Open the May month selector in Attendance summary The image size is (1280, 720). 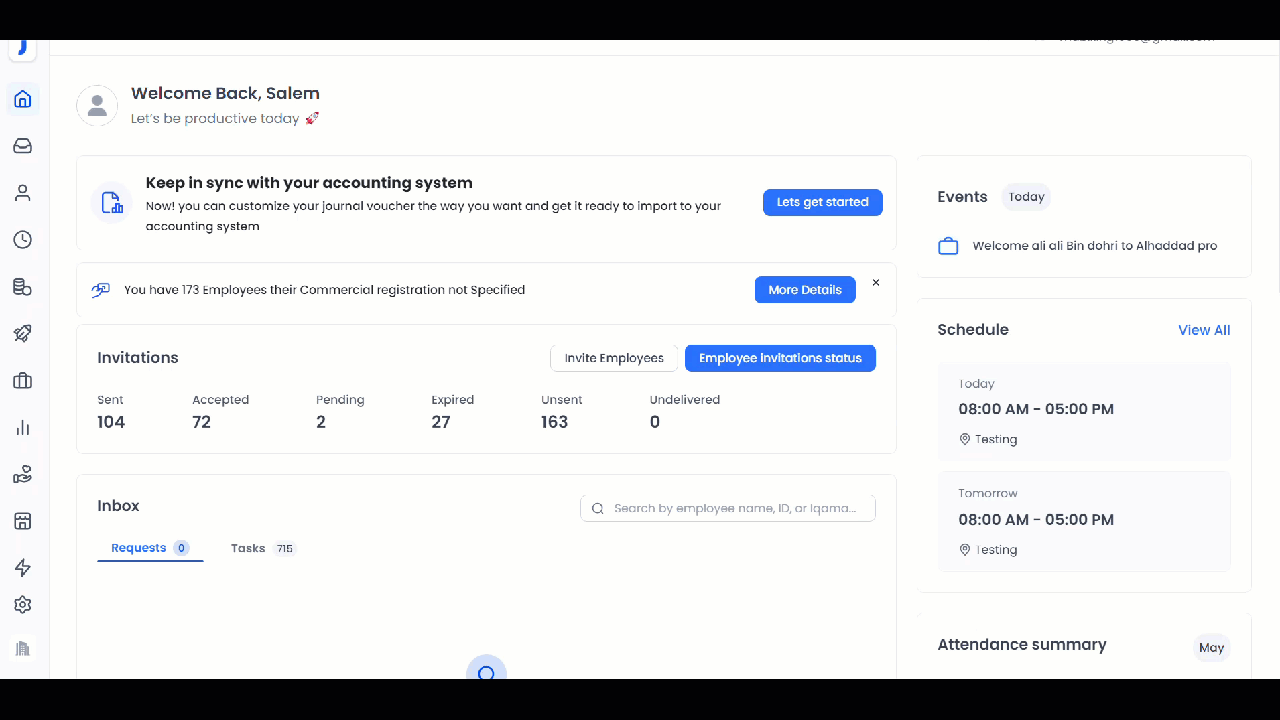pyautogui.click(x=1211, y=648)
